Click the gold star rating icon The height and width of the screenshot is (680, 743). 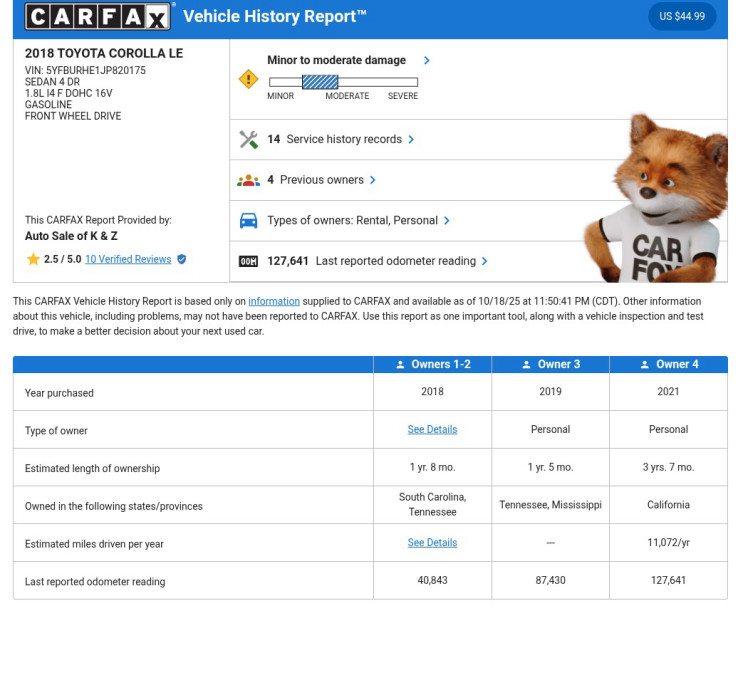pyautogui.click(x=33, y=260)
